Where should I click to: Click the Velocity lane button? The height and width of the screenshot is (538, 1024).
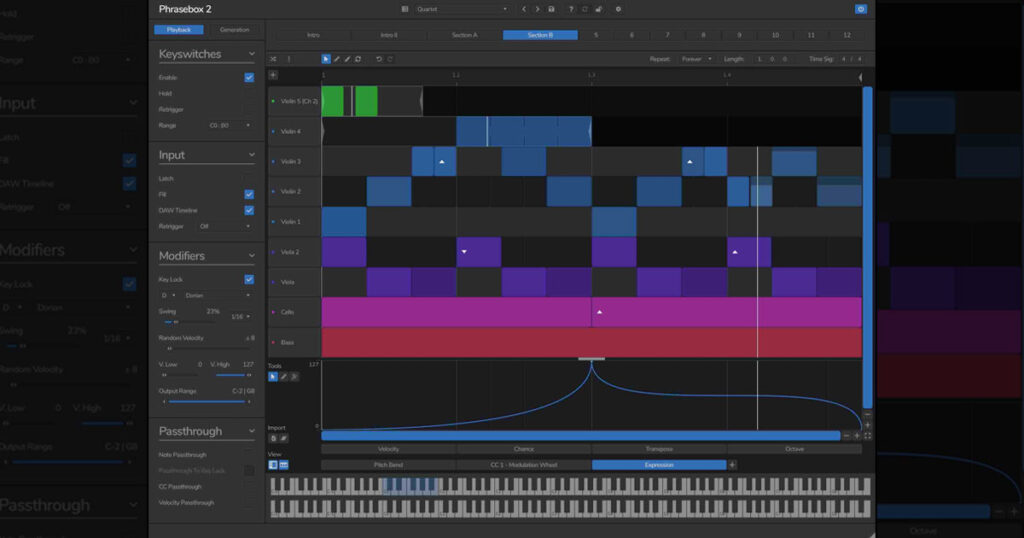coord(389,449)
